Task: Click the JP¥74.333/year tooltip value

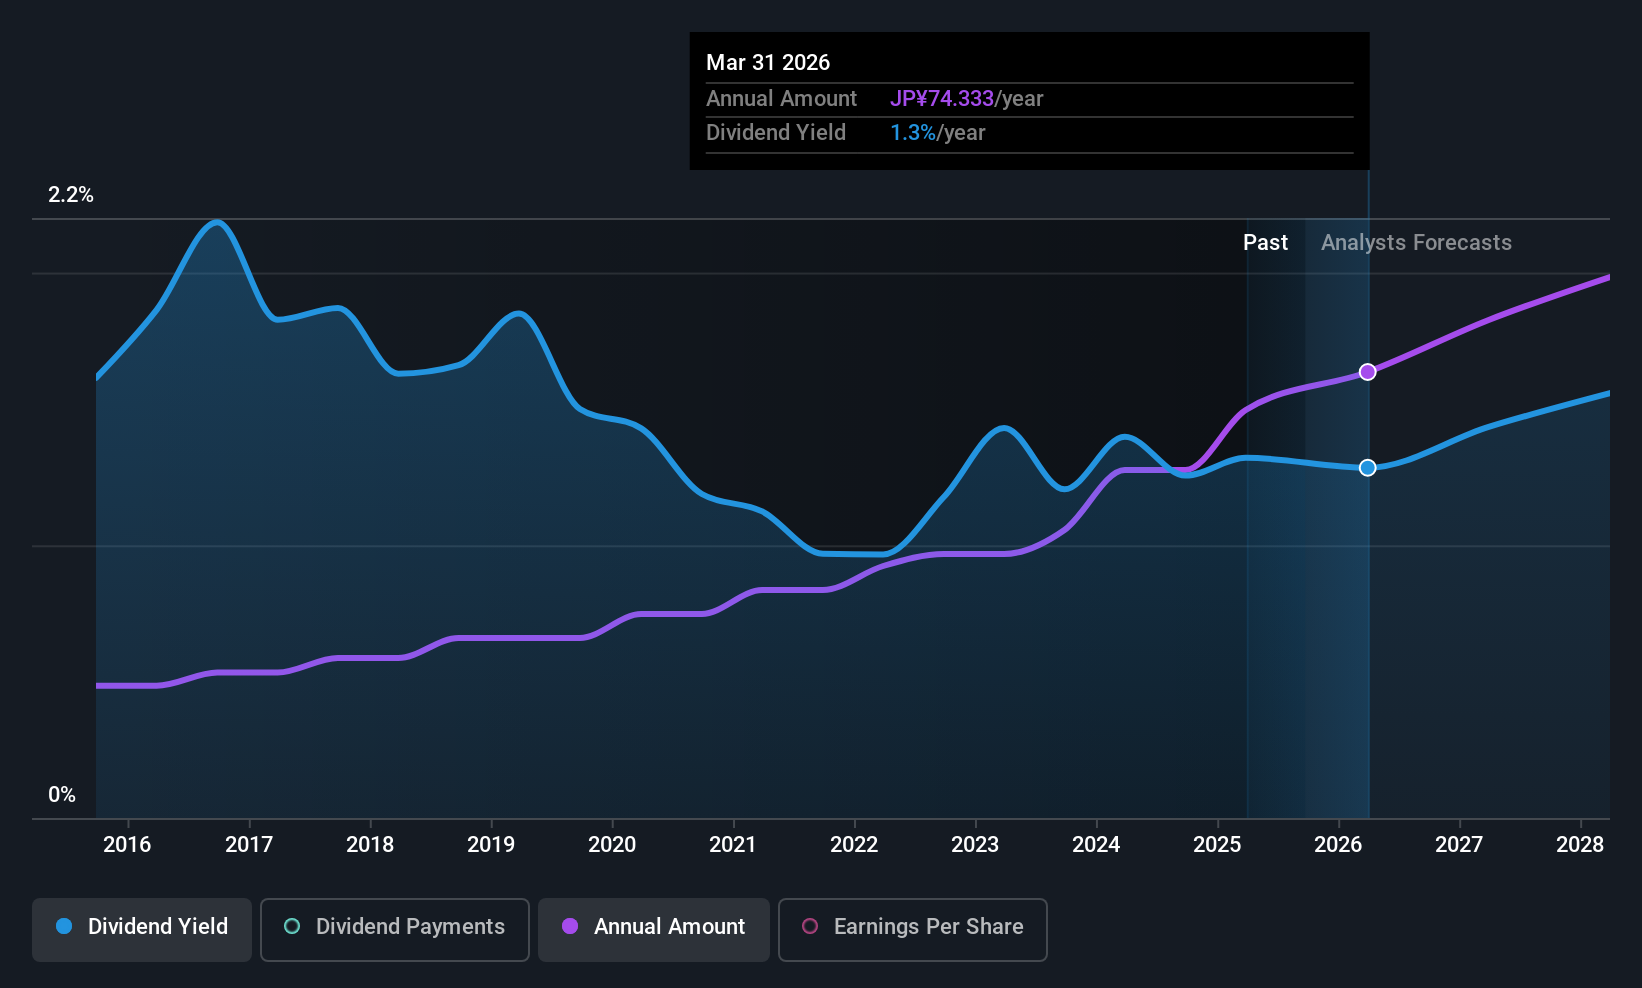Action: click(x=966, y=99)
